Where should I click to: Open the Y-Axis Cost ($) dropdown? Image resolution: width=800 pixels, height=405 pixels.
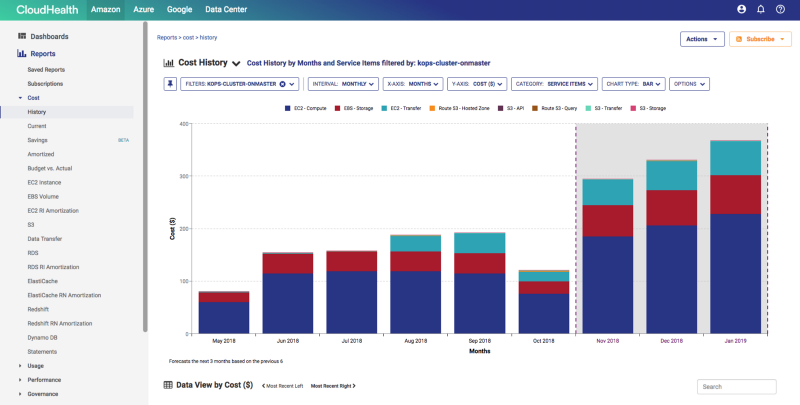pos(477,84)
